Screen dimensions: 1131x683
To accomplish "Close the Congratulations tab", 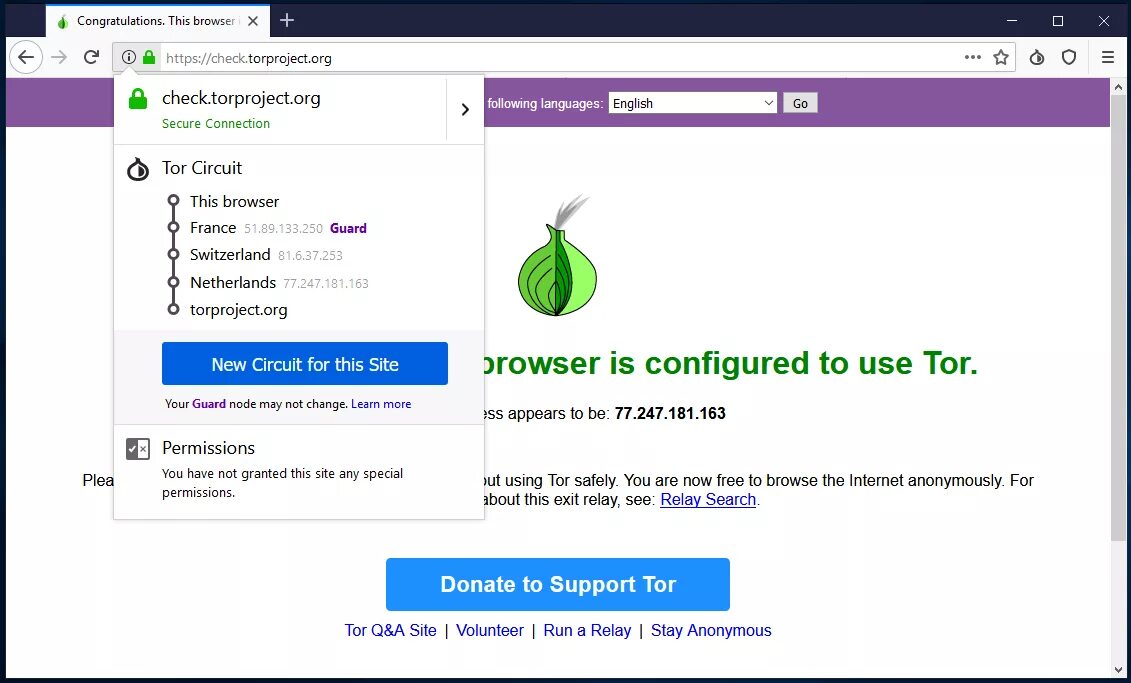I will [252, 21].
